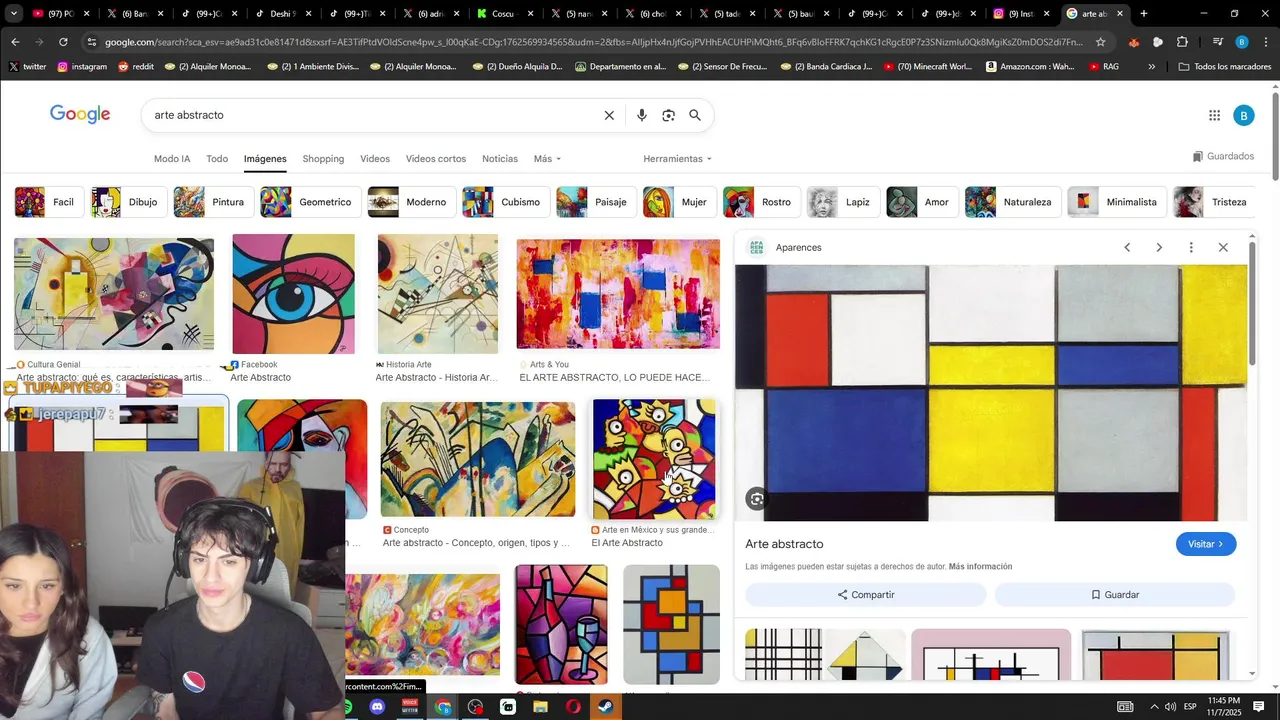Switch to the Videos tab
Image resolution: width=1280 pixels, height=720 pixels.
coord(375,159)
